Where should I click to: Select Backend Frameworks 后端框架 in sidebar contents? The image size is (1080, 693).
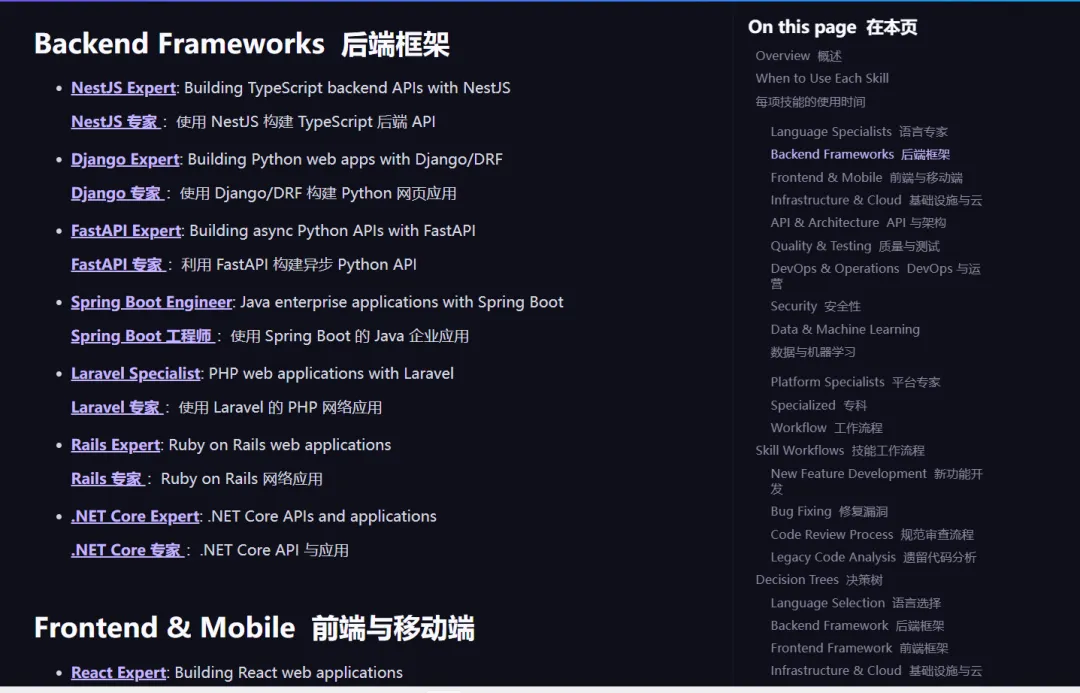click(x=860, y=154)
